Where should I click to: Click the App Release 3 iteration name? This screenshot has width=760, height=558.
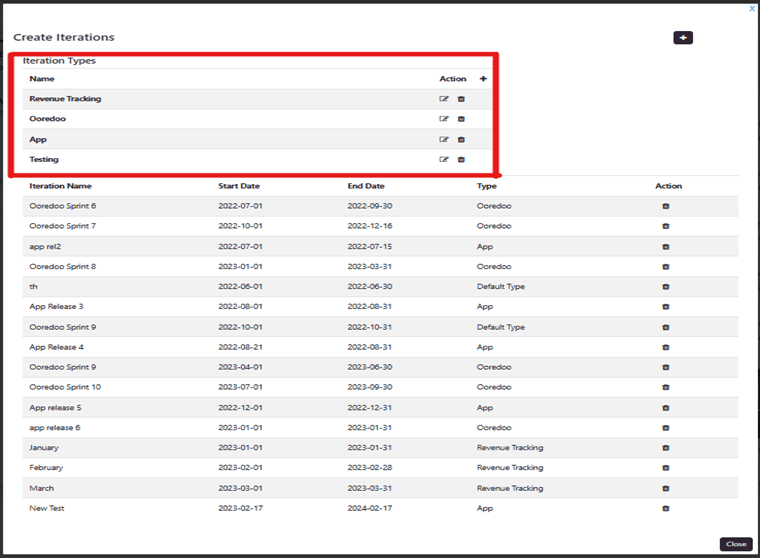tap(56, 306)
